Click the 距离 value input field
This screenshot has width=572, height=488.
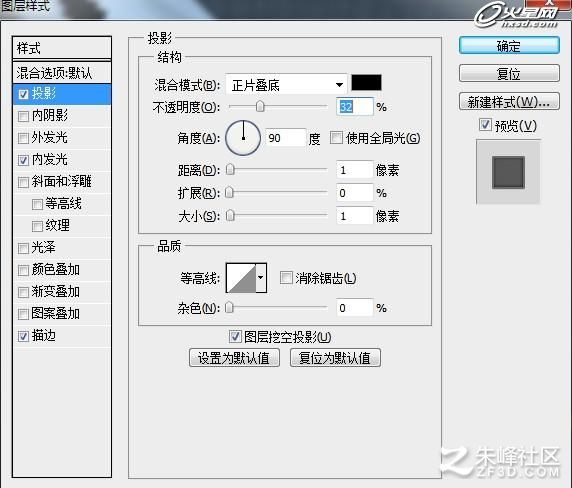(x=355, y=170)
